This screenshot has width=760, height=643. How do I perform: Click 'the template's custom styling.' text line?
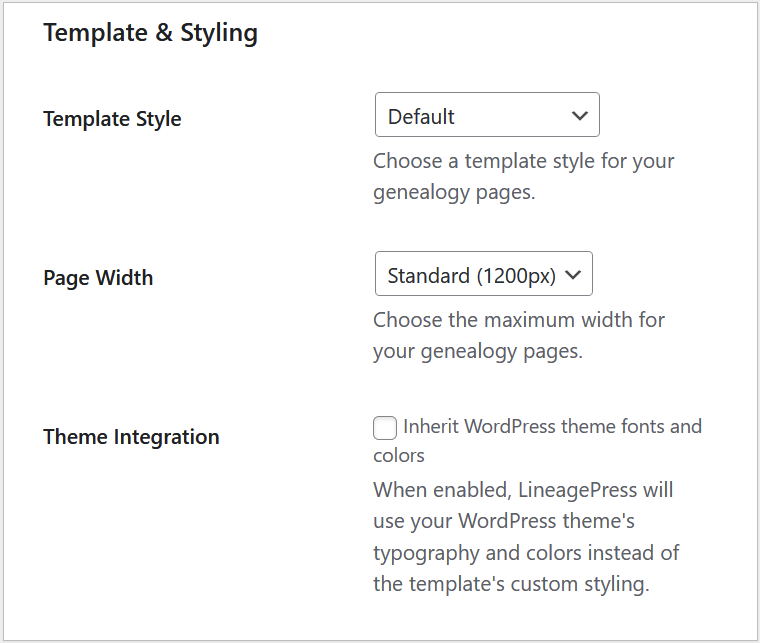pos(511,584)
